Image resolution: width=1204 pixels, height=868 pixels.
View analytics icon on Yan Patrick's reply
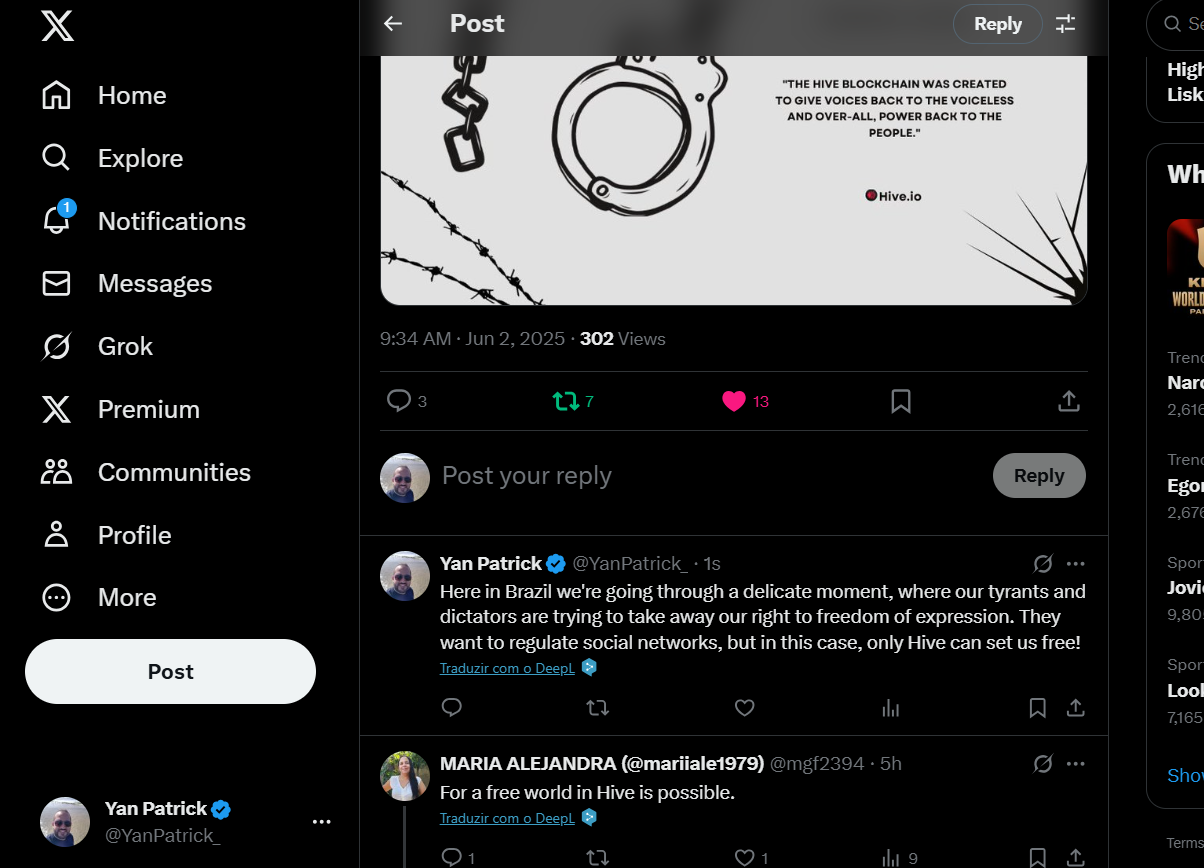tap(890, 708)
